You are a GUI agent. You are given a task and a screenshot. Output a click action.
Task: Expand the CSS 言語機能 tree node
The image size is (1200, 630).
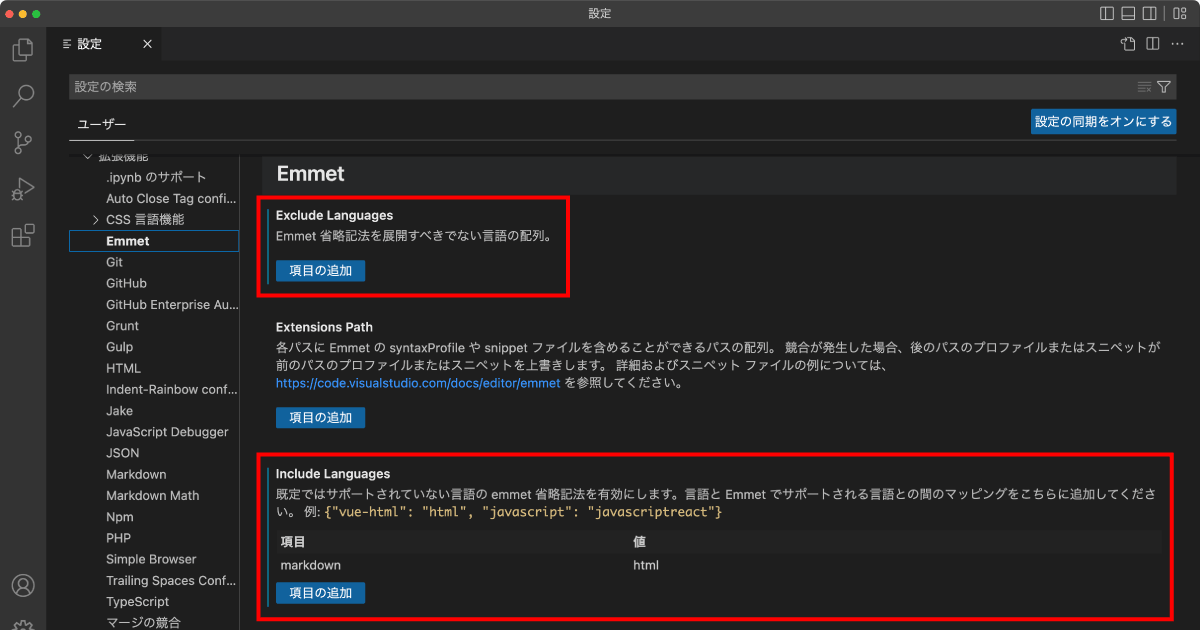pos(96,220)
